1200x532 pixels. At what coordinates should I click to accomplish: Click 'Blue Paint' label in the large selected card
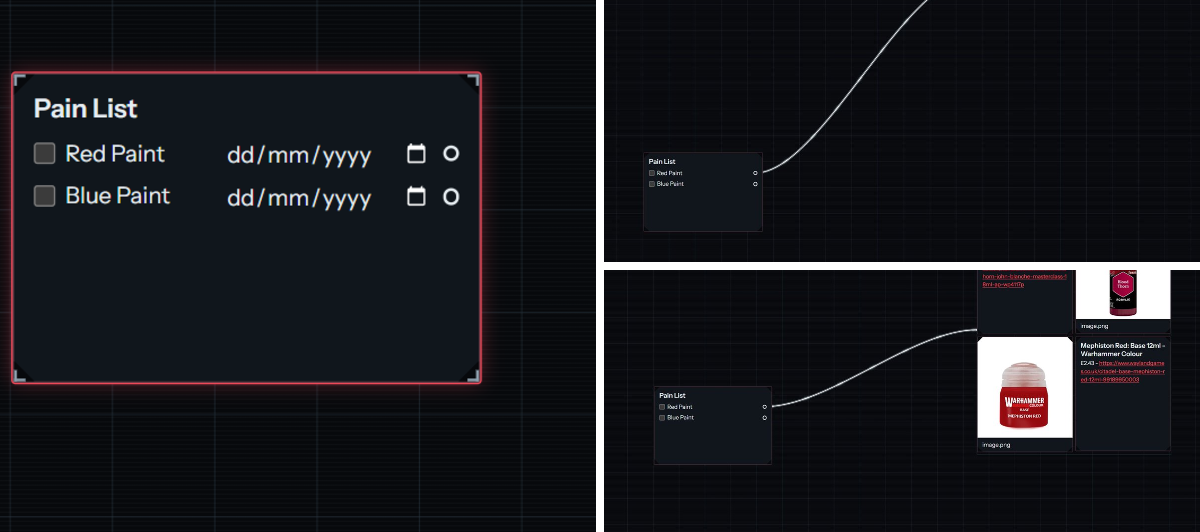(118, 195)
